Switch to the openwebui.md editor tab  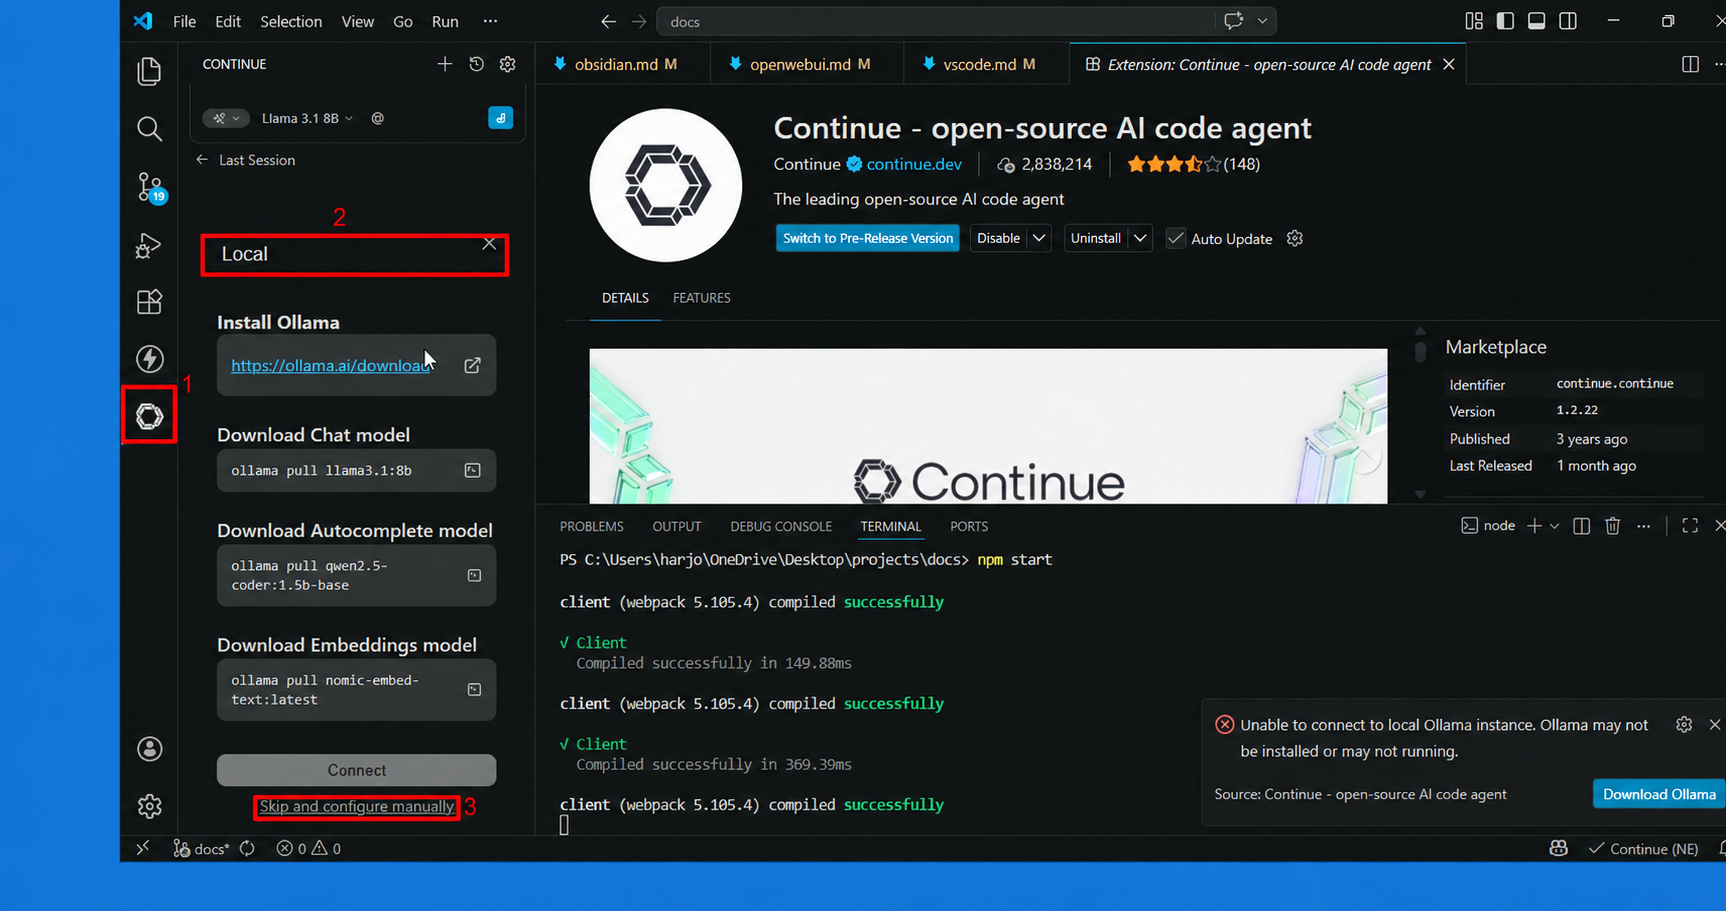[x=807, y=64]
